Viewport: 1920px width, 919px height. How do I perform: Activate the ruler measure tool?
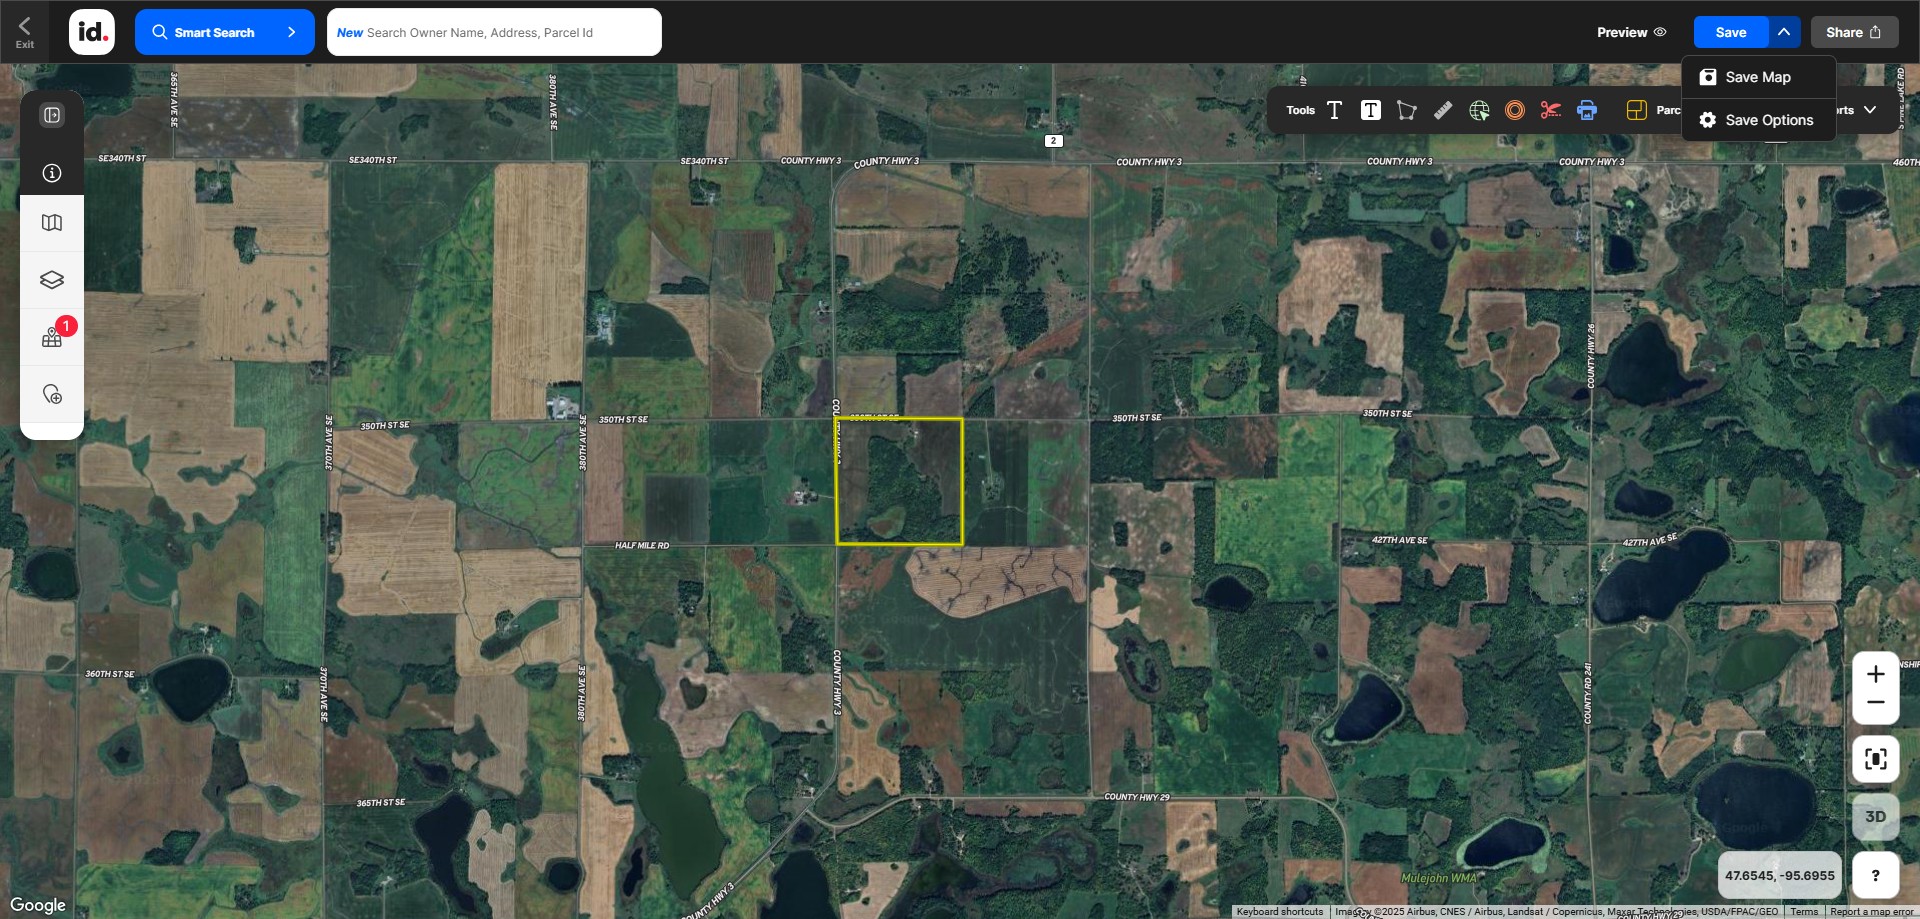point(1442,110)
